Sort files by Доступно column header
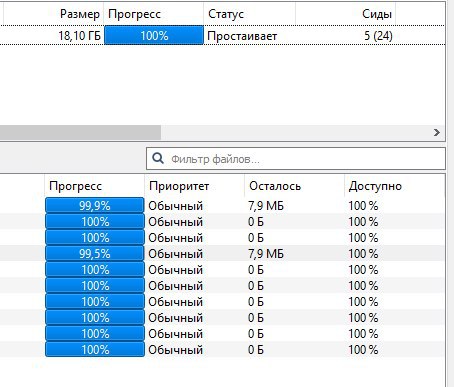 375,186
